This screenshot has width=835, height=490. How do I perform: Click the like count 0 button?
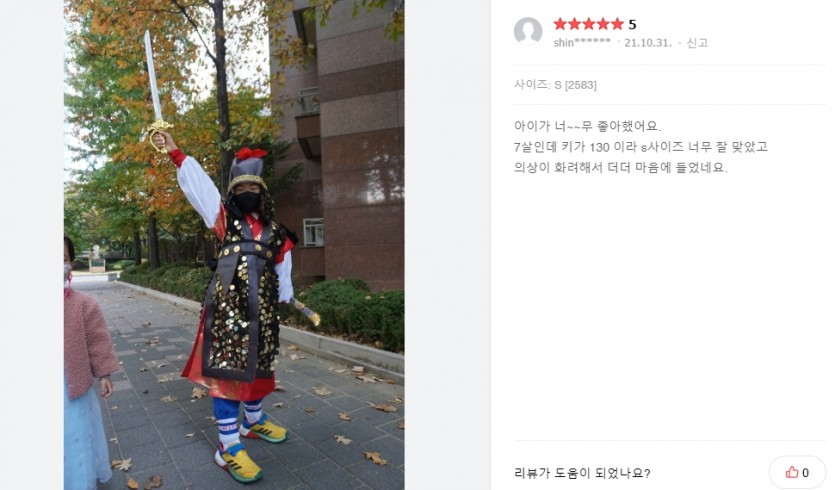coord(797,472)
